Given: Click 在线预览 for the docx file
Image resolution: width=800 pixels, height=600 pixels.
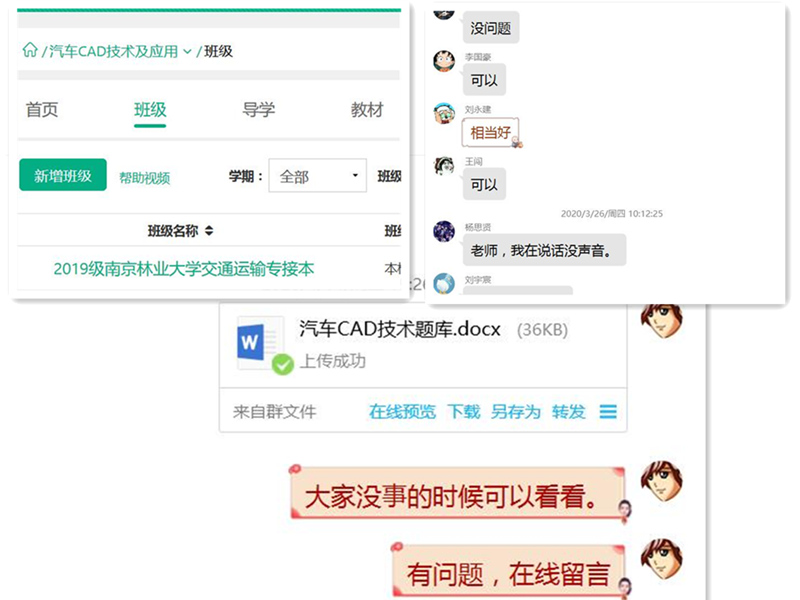Looking at the screenshot, I should pyautogui.click(x=402, y=411).
